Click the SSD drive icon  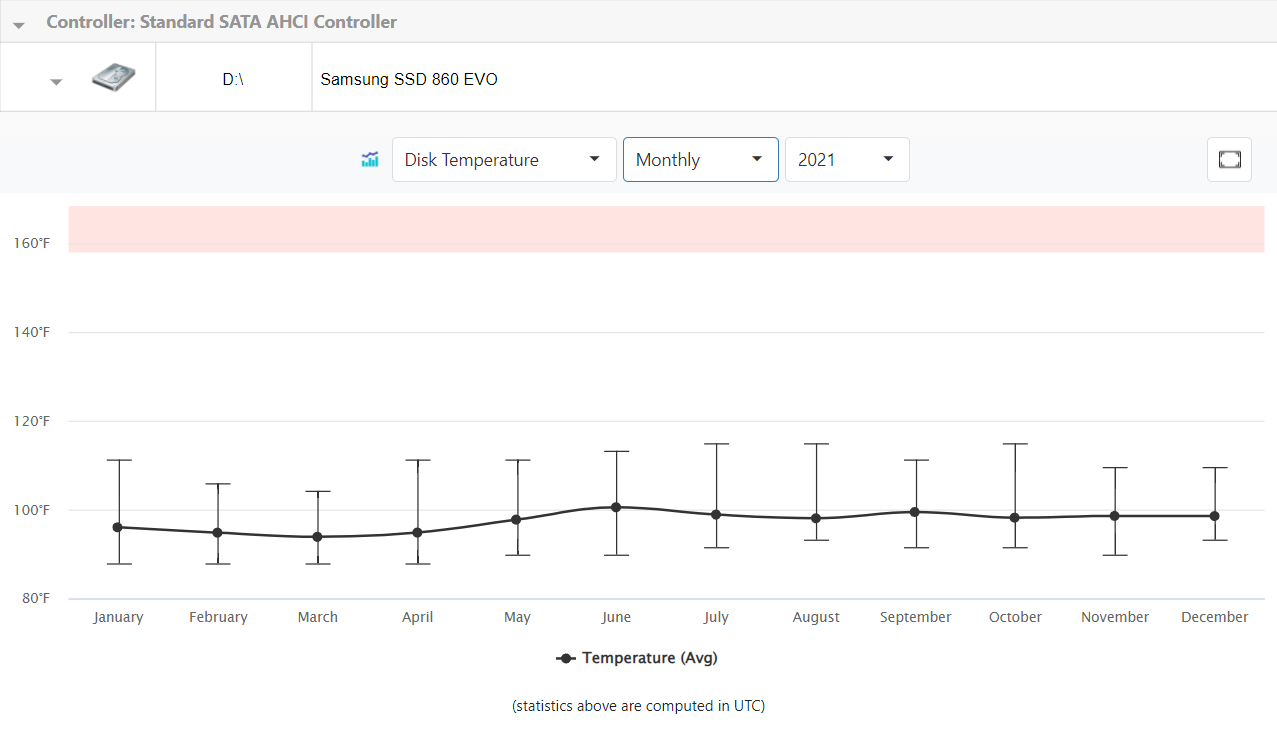[x=113, y=78]
